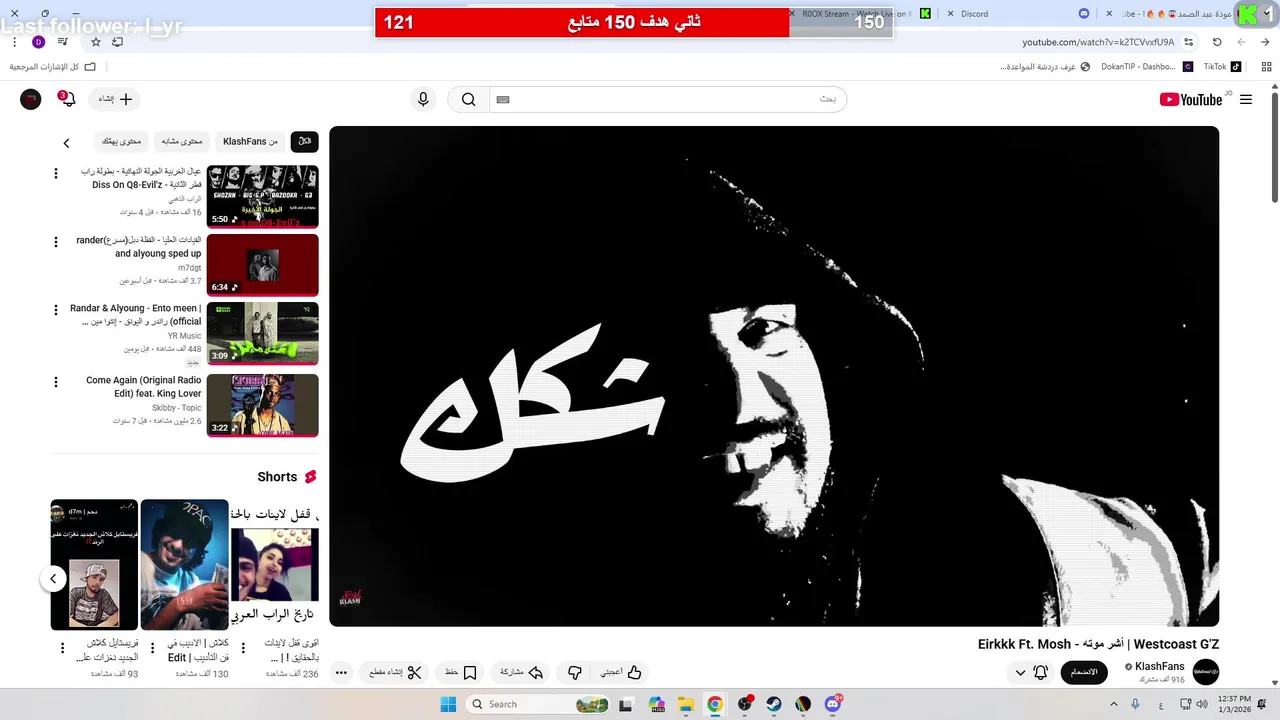
Task: Open the YouTube hamburger guide menu
Action: (1246, 99)
